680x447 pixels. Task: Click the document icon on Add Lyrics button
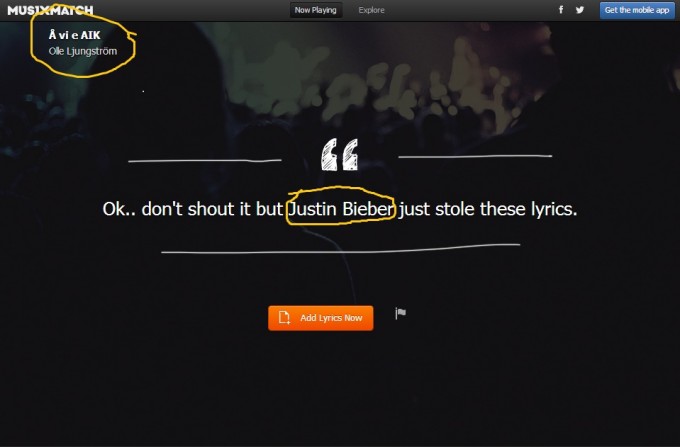click(284, 318)
